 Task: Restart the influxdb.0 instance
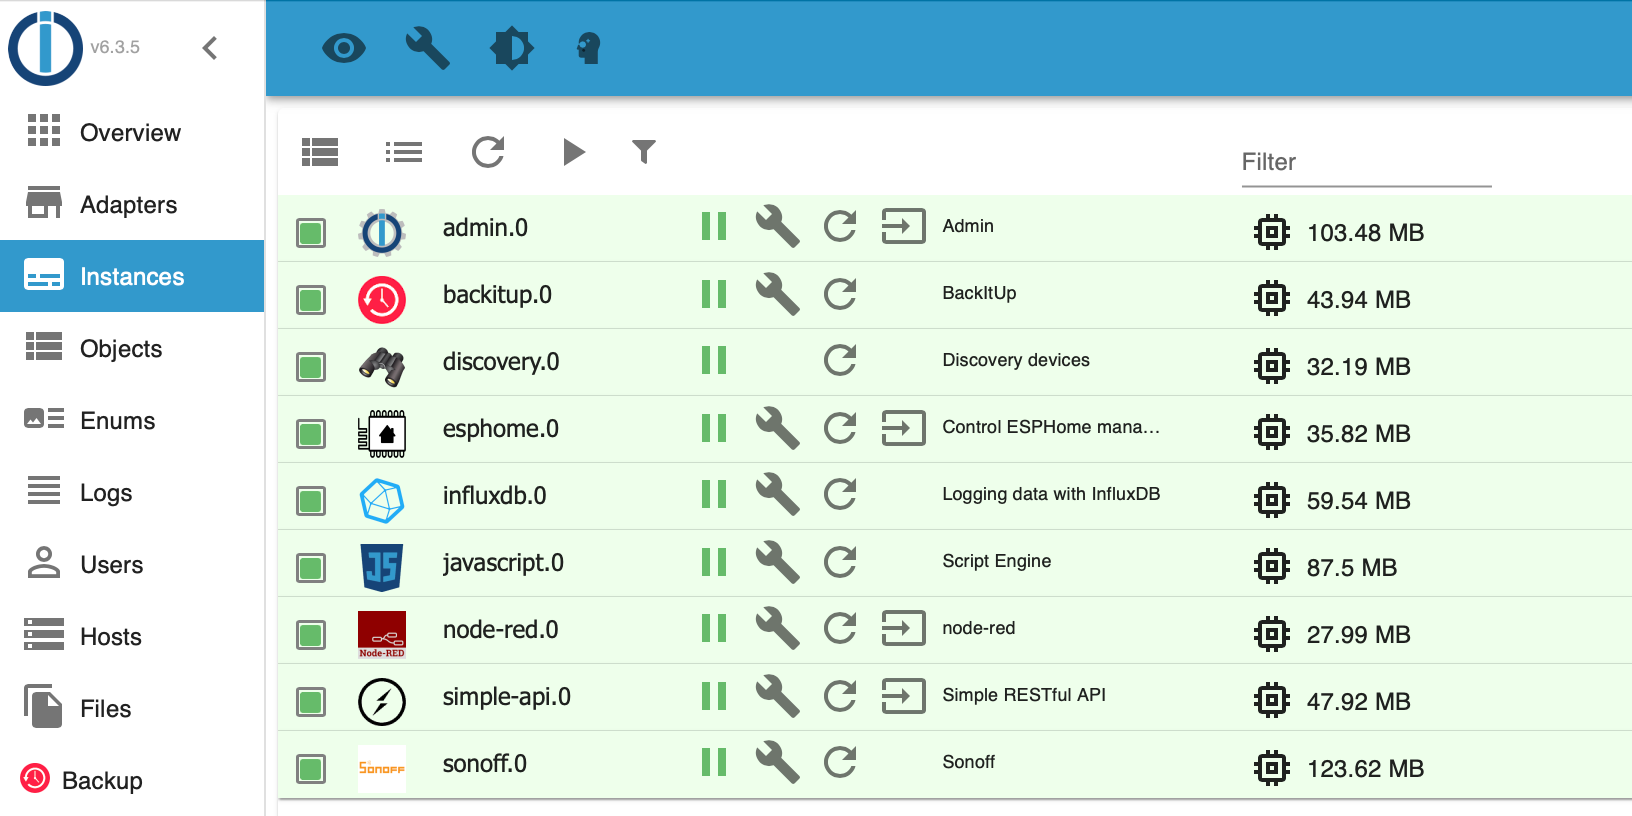point(840,494)
